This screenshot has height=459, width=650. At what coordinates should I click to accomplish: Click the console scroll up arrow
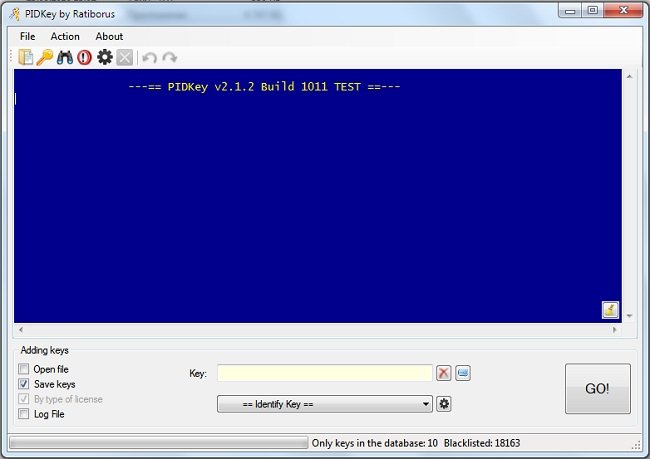pos(629,76)
